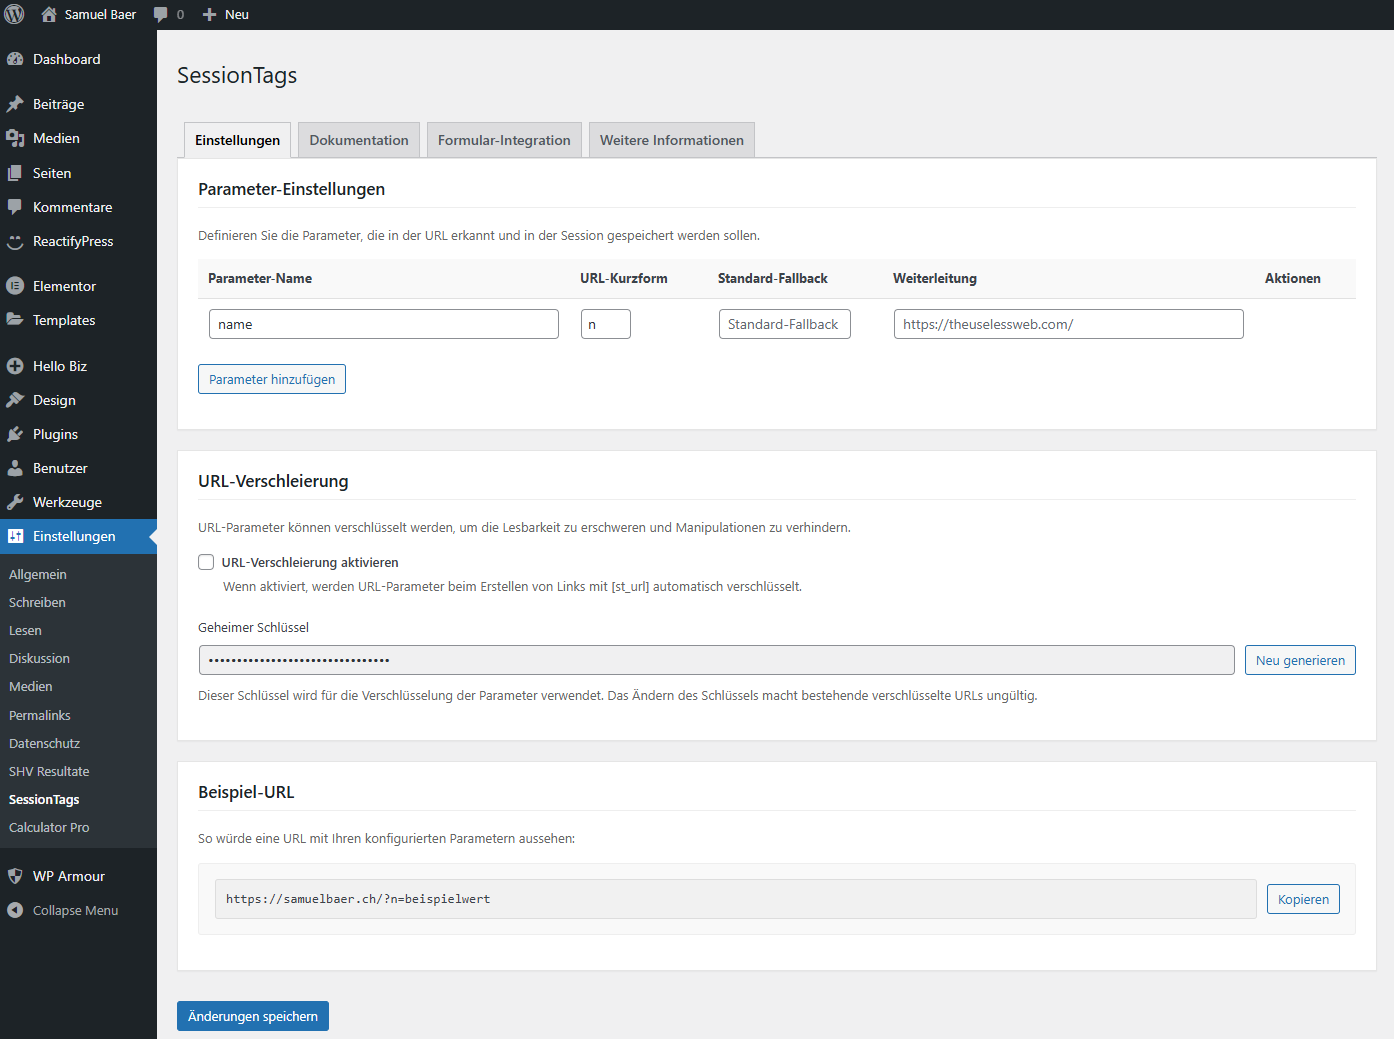Click the home icon beside Samuel Baer
1394x1039 pixels.
[x=48, y=14]
